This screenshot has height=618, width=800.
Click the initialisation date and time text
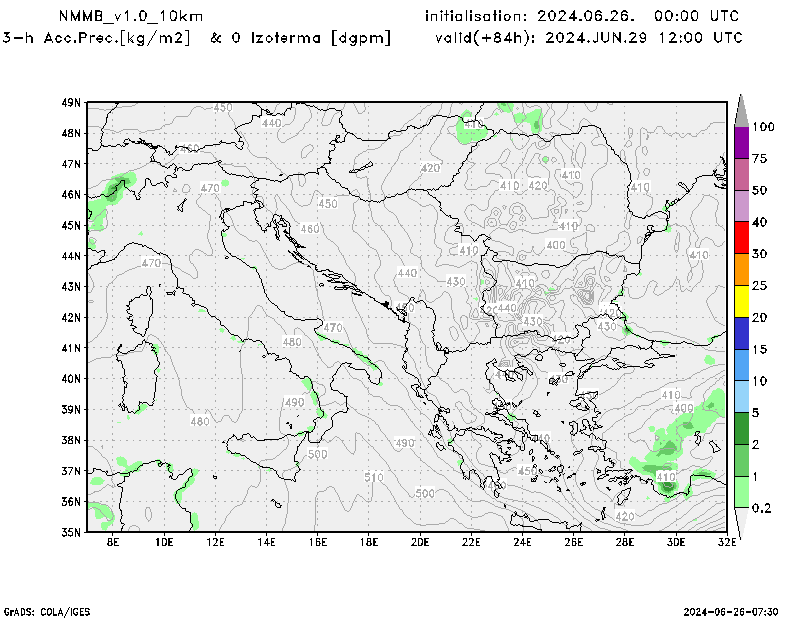click(x=582, y=16)
